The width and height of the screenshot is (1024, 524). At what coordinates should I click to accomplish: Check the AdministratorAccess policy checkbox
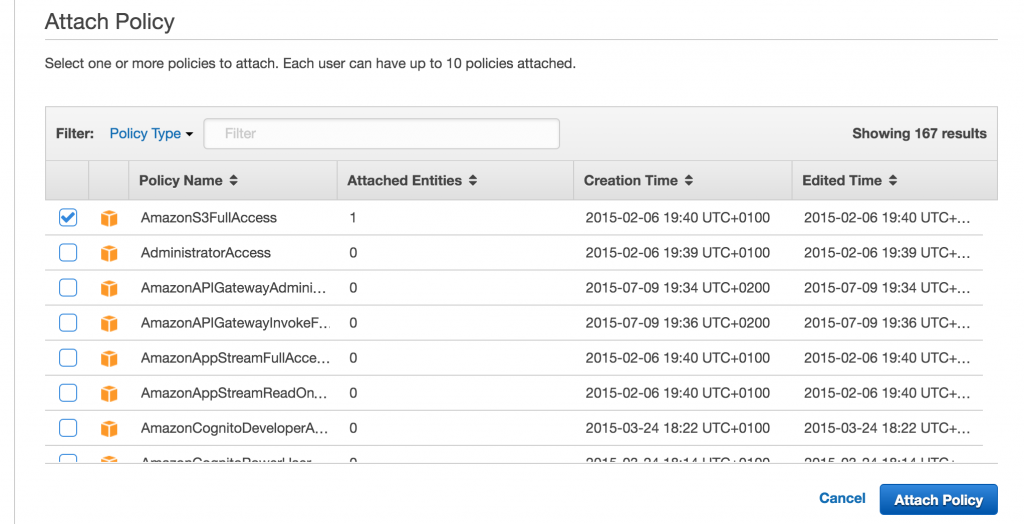click(68, 253)
